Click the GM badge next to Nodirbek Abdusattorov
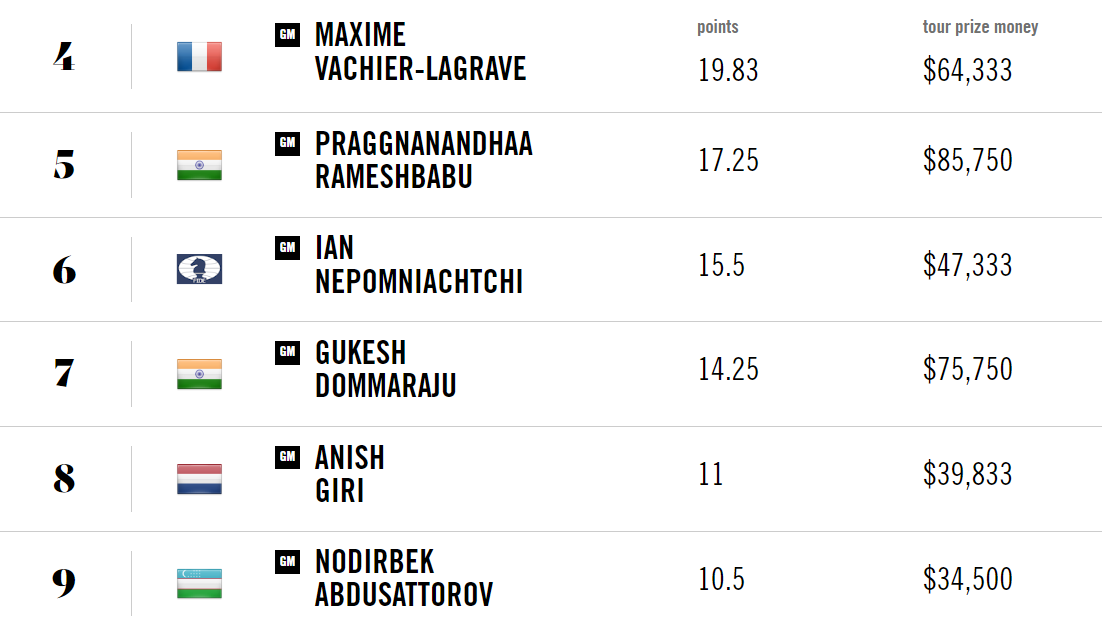The width and height of the screenshot is (1102, 634). click(287, 562)
